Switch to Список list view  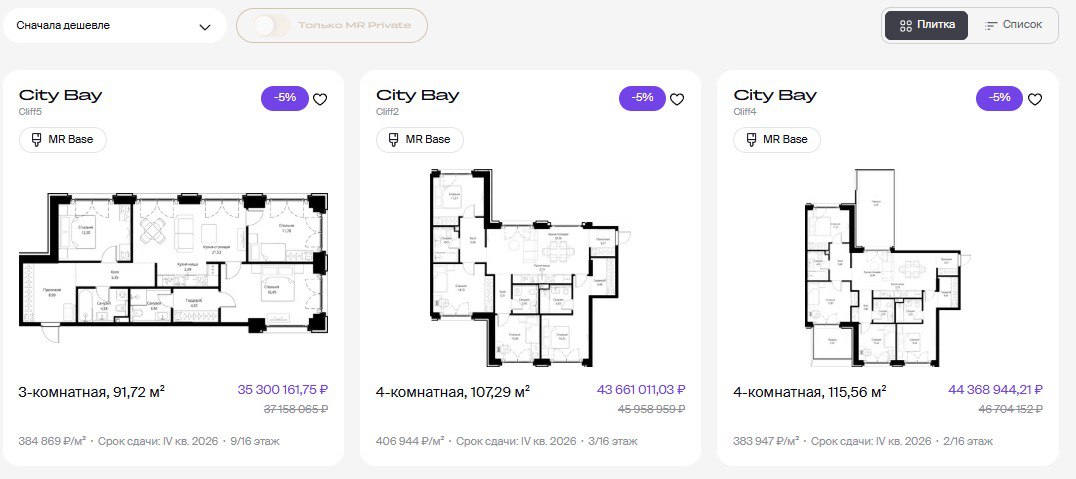coord(1013,25)
